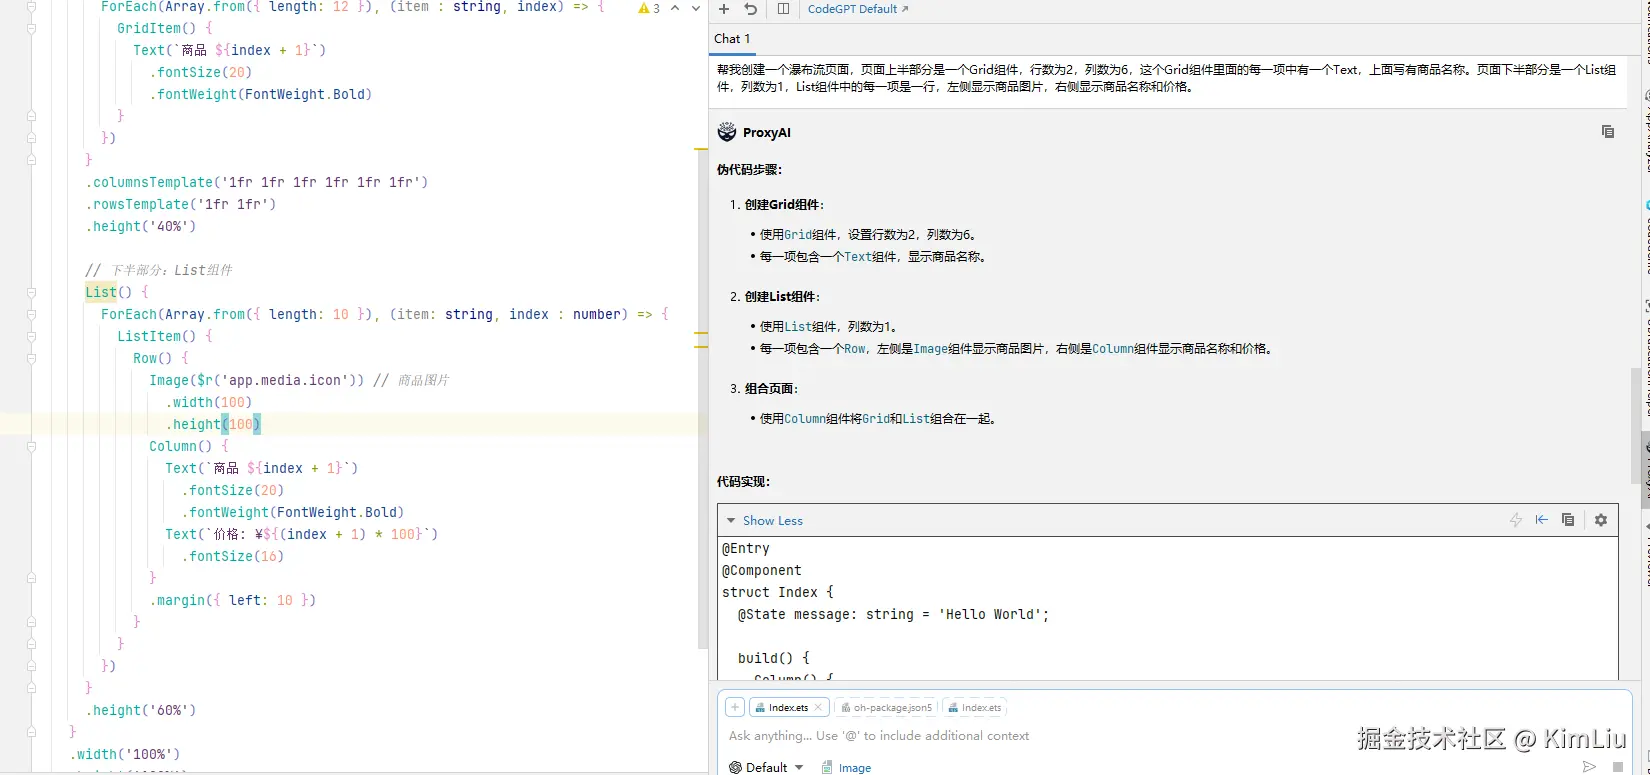
Task: Click the user prompt message text
Action: coord(1166,78)
